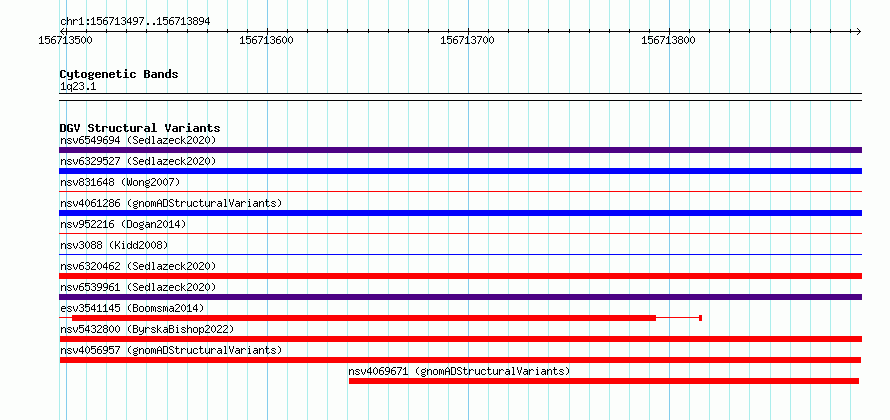Click the 1q23.1 band label
This screenshot has width=890, height=420.
pyautogui.click(x=78, y=87)
